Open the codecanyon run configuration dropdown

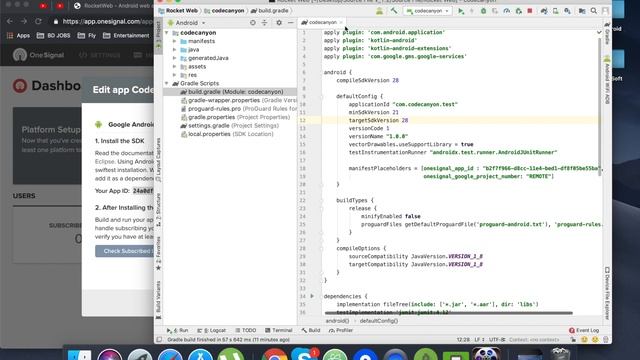click(428, 11)
